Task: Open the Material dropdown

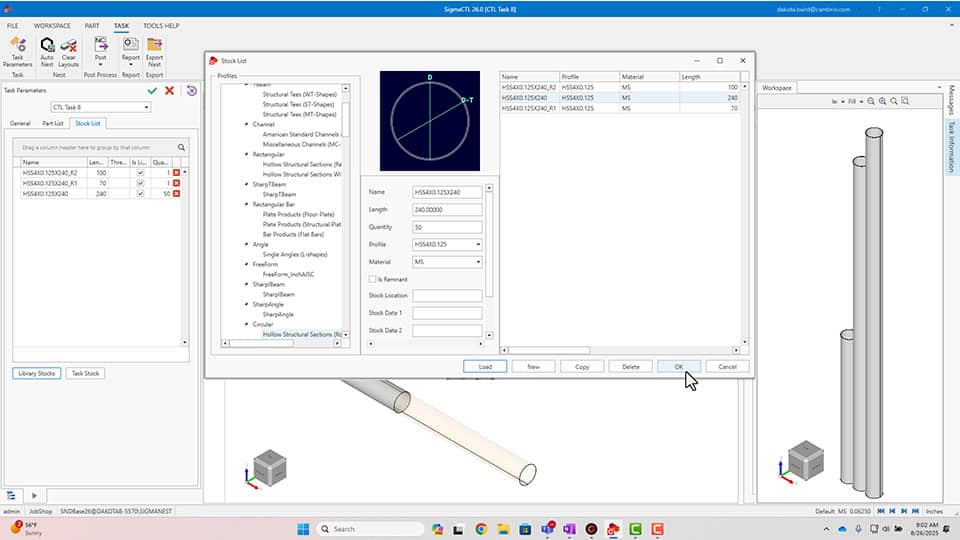Action: point(478,262)
